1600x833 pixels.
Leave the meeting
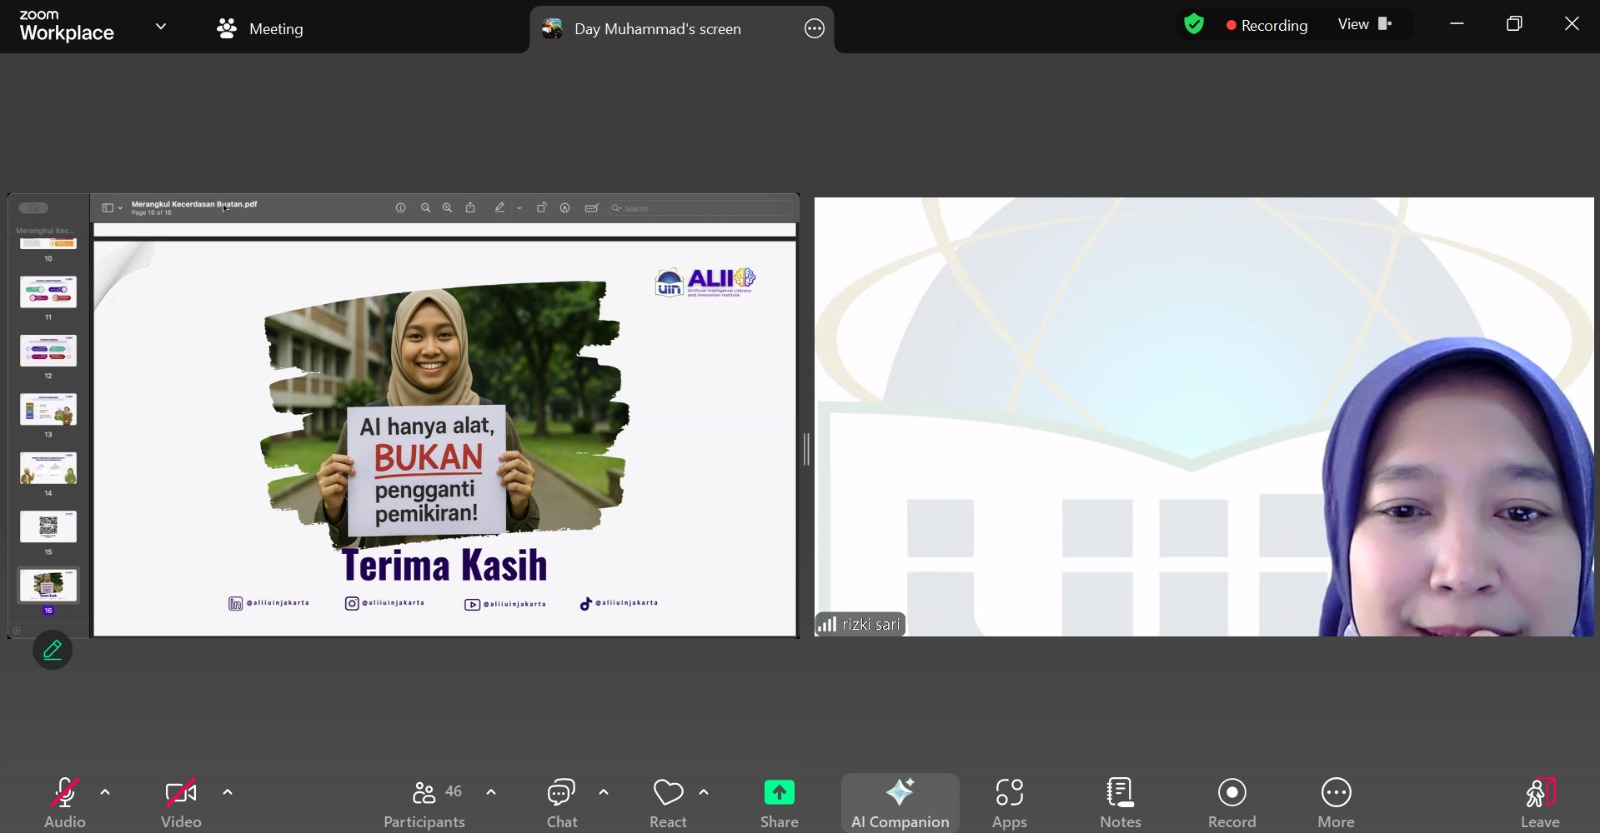(1540, 803)
